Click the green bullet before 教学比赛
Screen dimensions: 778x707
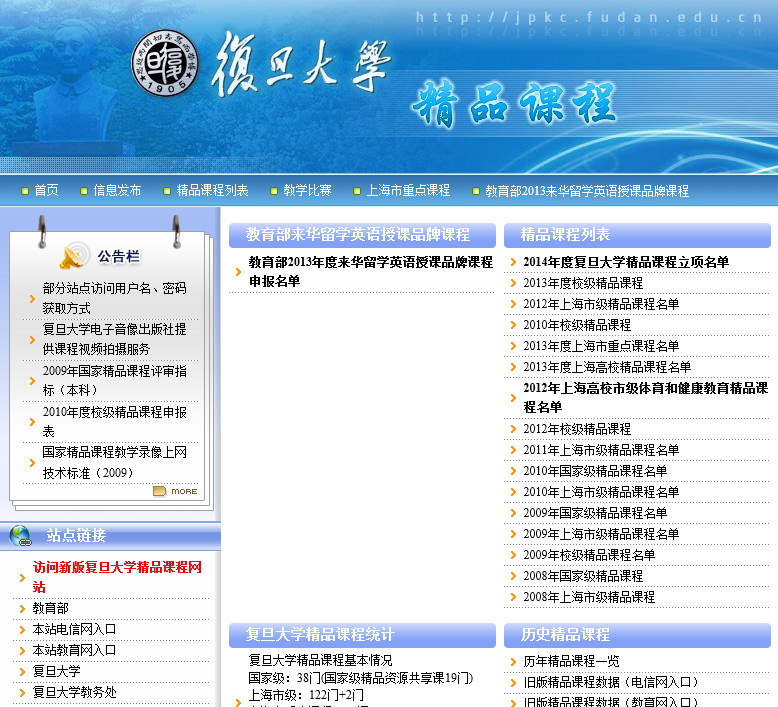(x=273, y=191)
